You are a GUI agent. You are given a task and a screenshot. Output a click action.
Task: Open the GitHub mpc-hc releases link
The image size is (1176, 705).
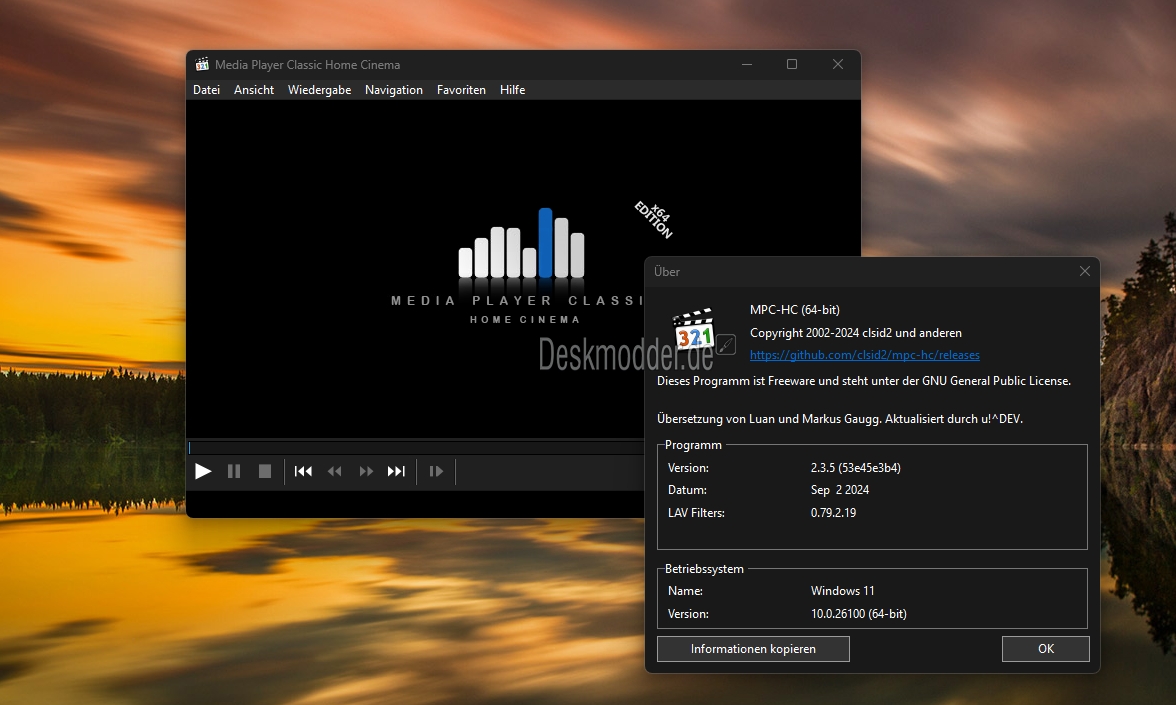[x=865, y=355]
